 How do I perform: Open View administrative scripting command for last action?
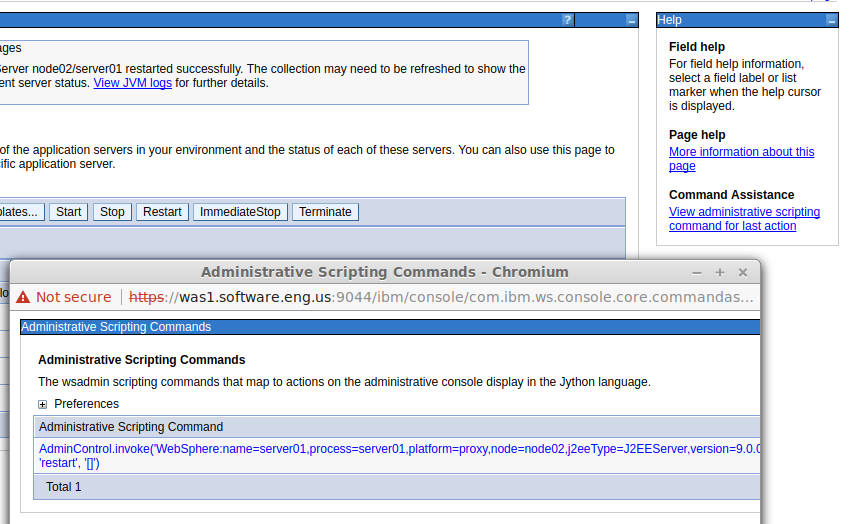pos(744,219)
